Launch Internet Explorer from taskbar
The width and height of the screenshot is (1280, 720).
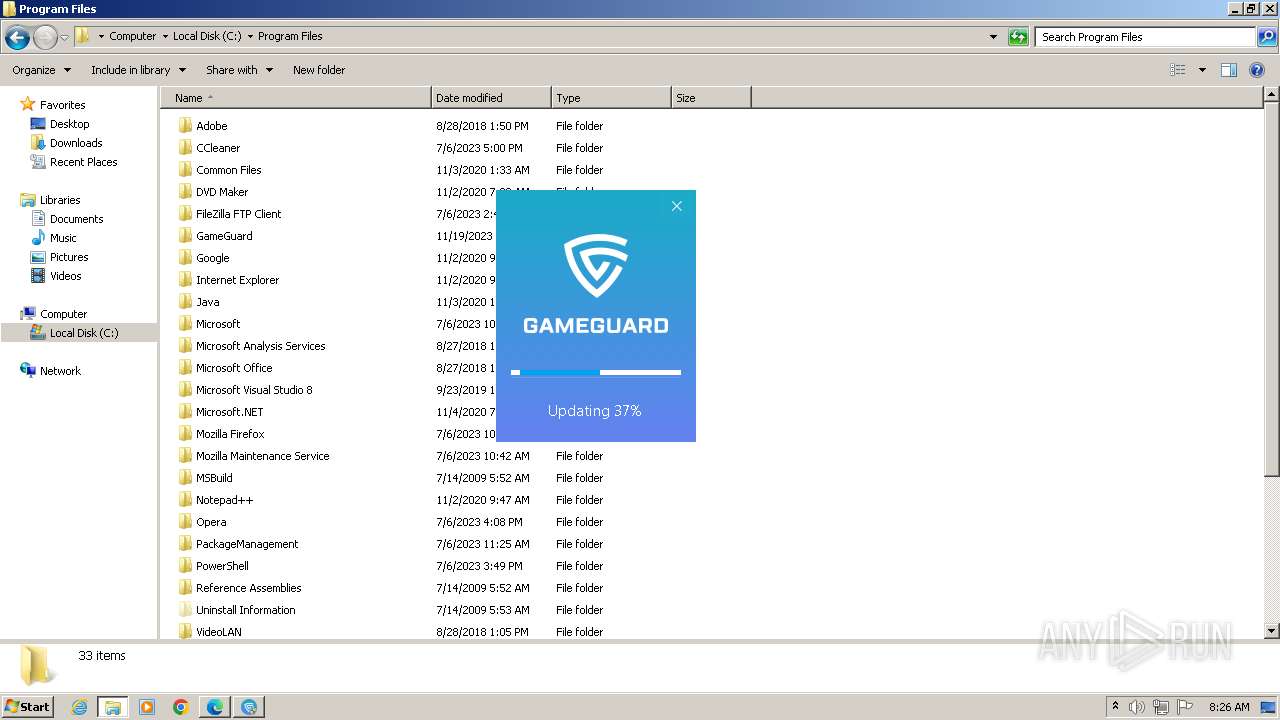79,707
